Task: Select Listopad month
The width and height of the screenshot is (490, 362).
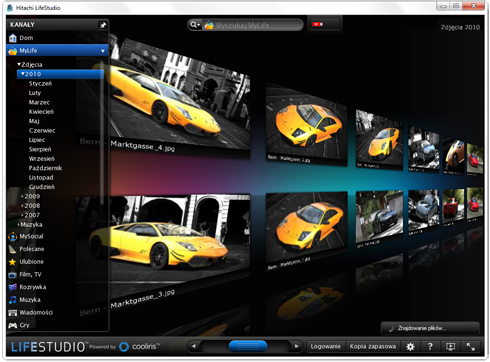Action: coord(41,177)
